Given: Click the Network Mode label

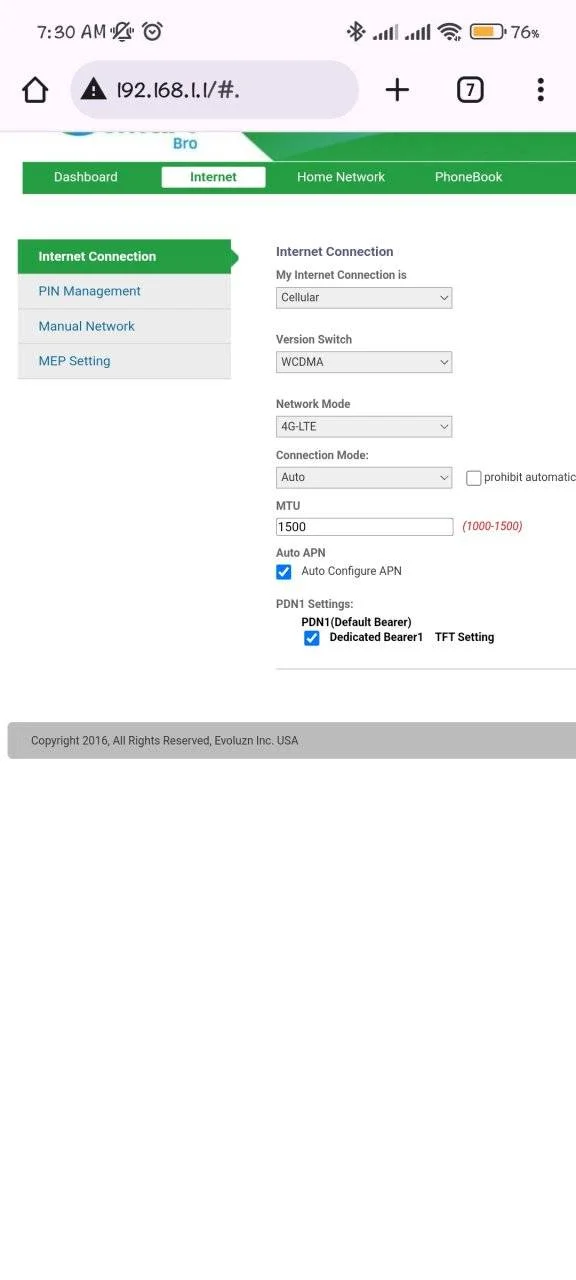Looking at the screenshot, I should pos(313,404).
